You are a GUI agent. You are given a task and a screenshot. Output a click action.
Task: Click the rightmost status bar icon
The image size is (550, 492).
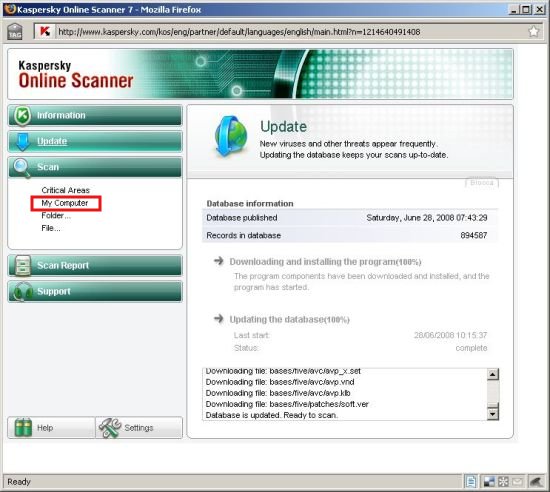coord(536,482)
